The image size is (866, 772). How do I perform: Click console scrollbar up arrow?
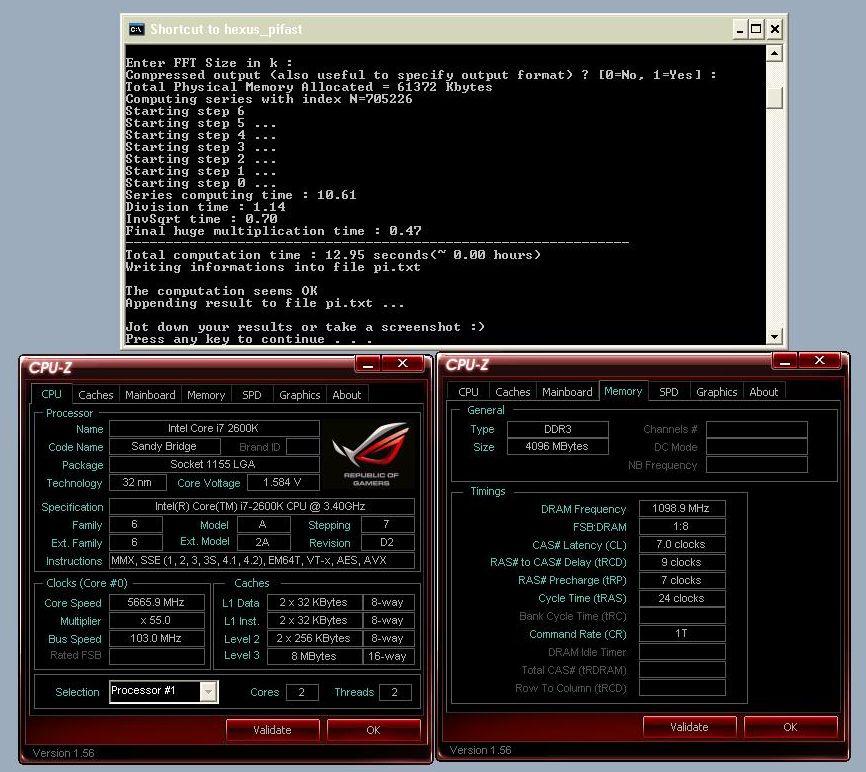[774, 54]
